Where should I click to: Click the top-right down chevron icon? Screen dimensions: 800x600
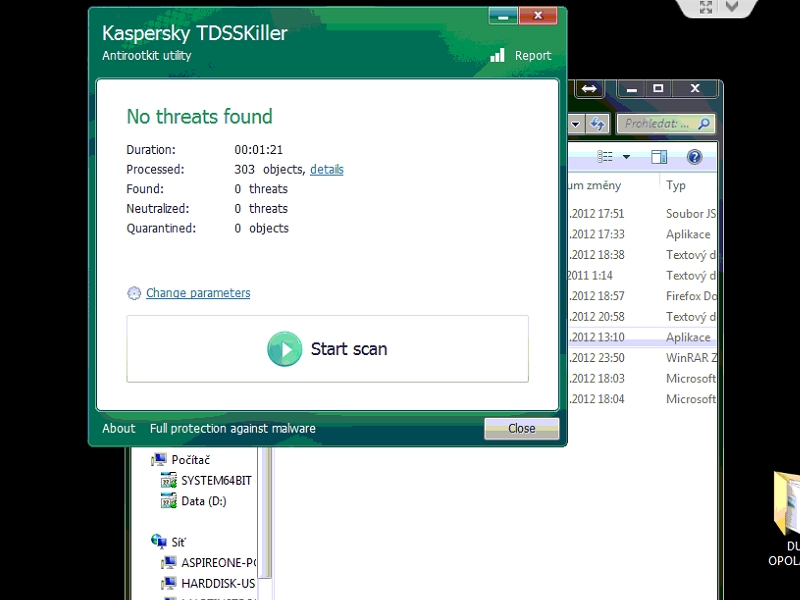(x=732, y=7)
